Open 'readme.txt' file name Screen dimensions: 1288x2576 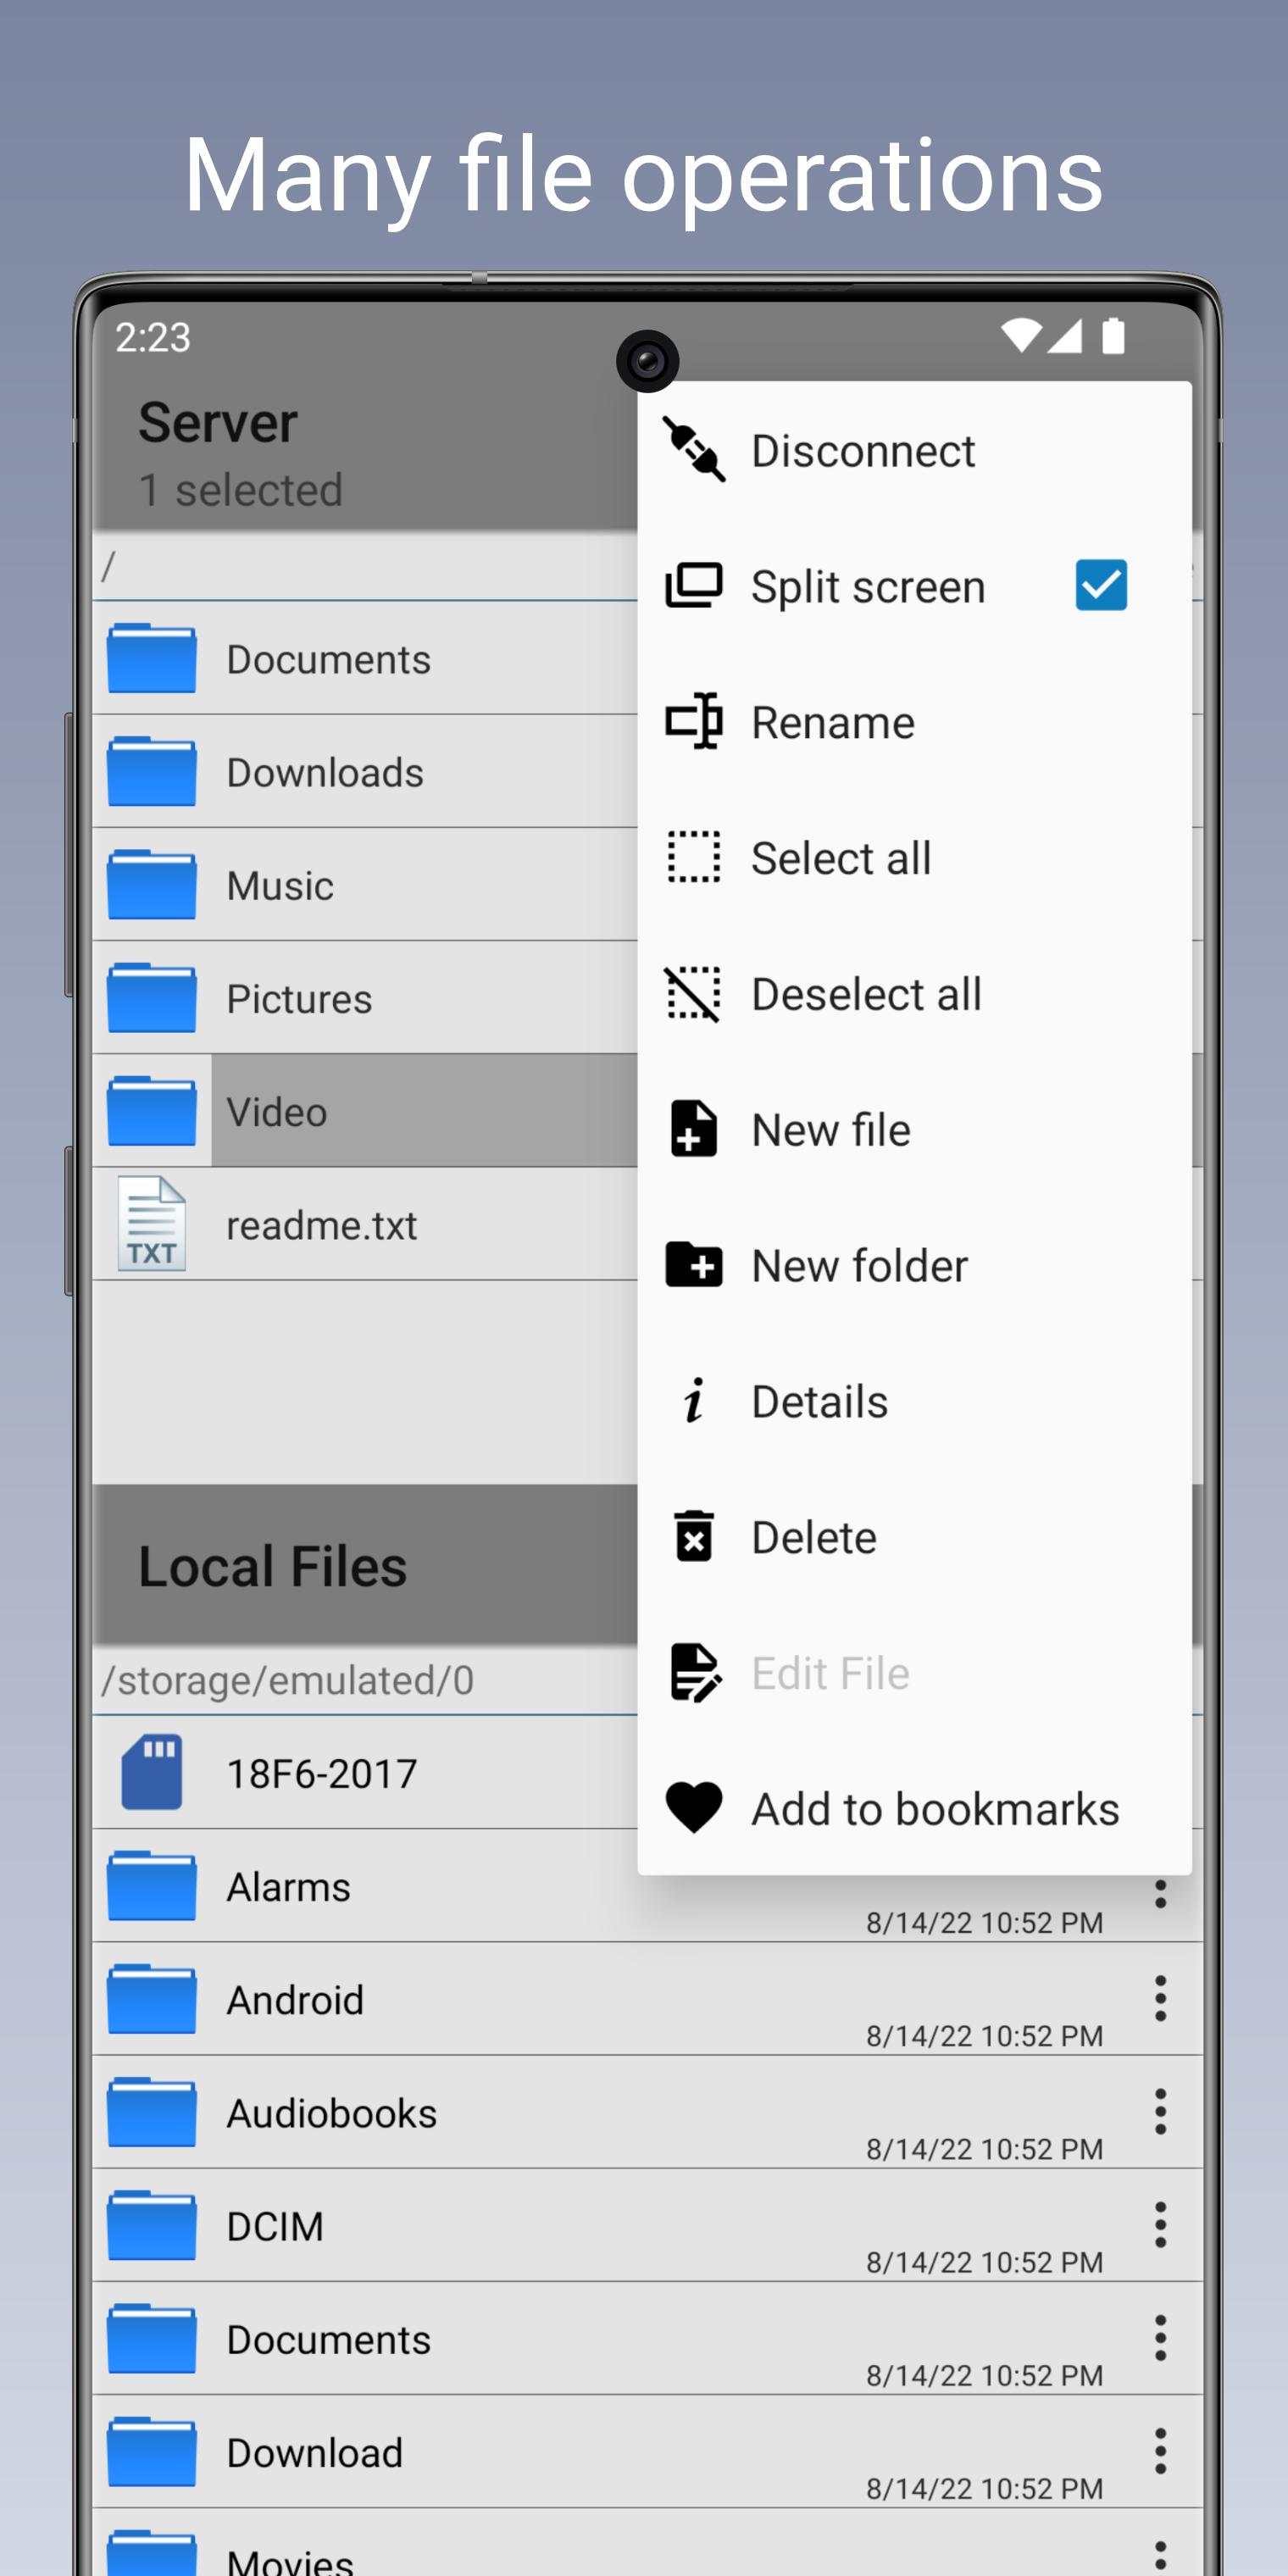click(321, 1225)
